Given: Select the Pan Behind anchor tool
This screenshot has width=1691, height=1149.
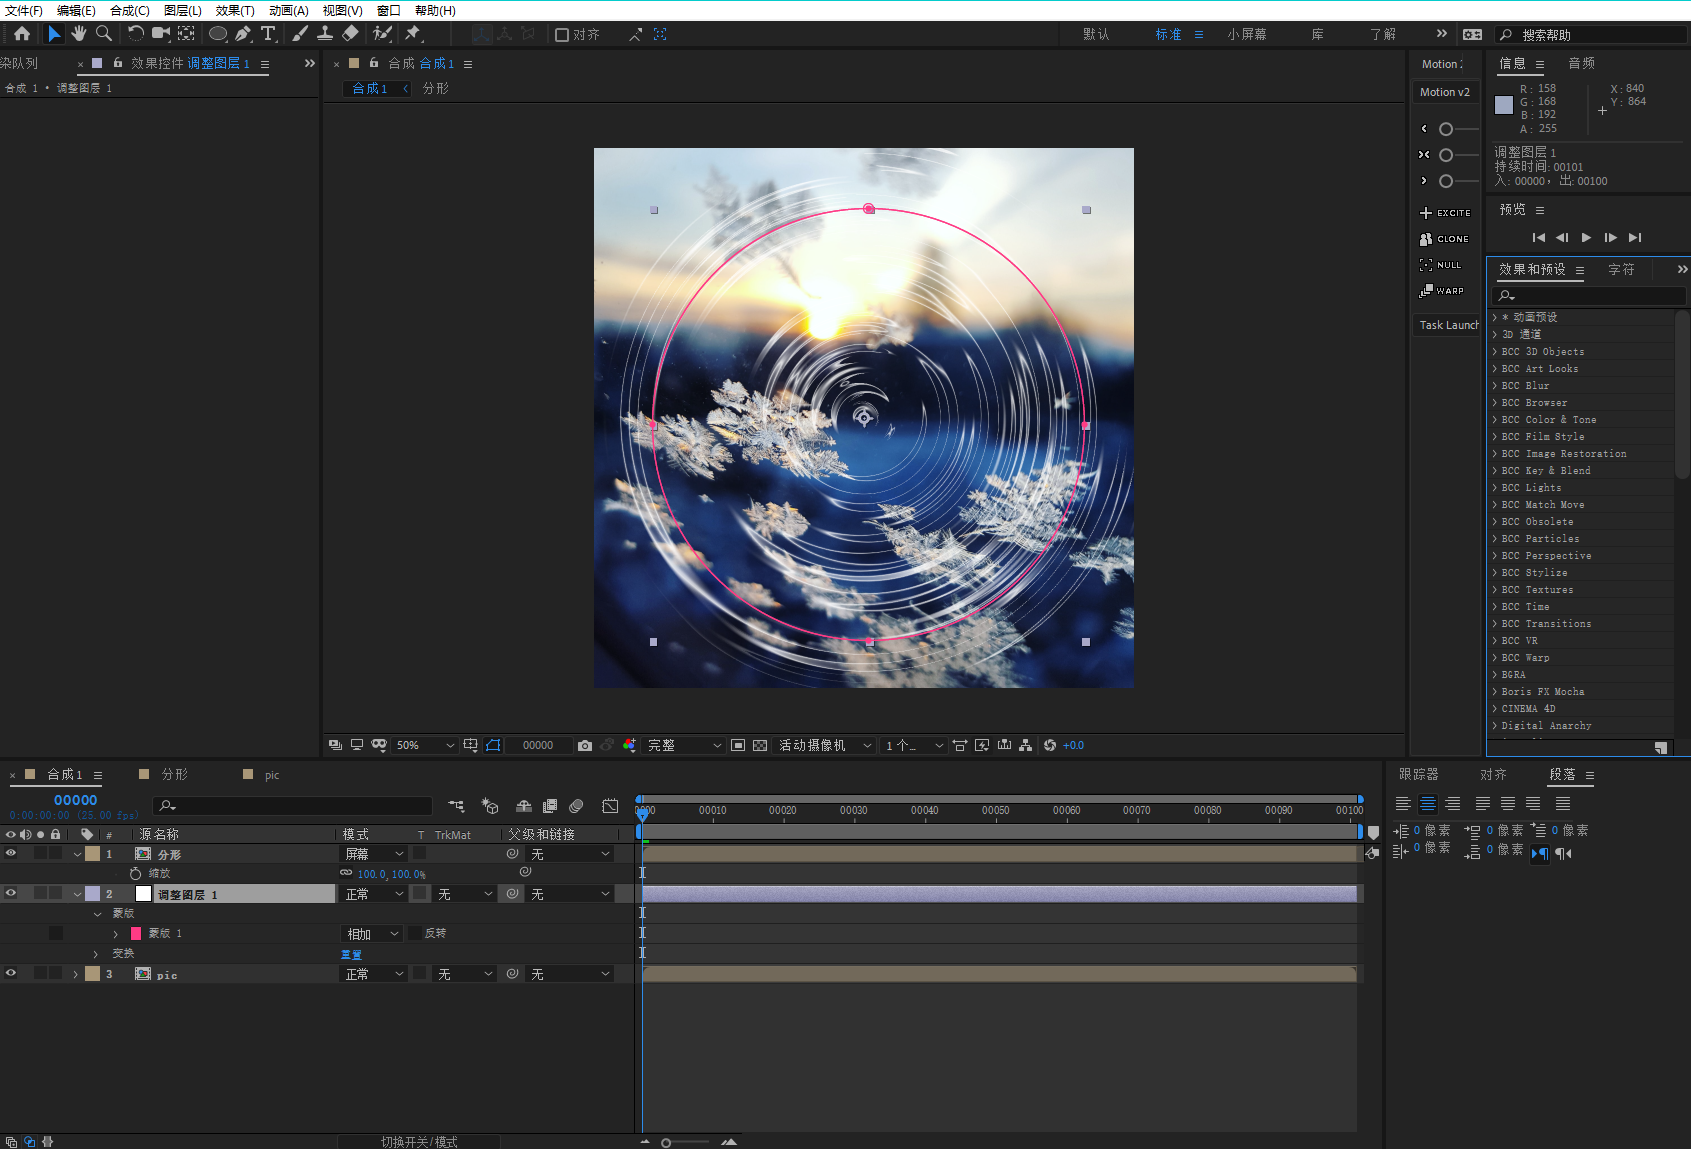Looking at the screenshot, I should coord(186,34).
